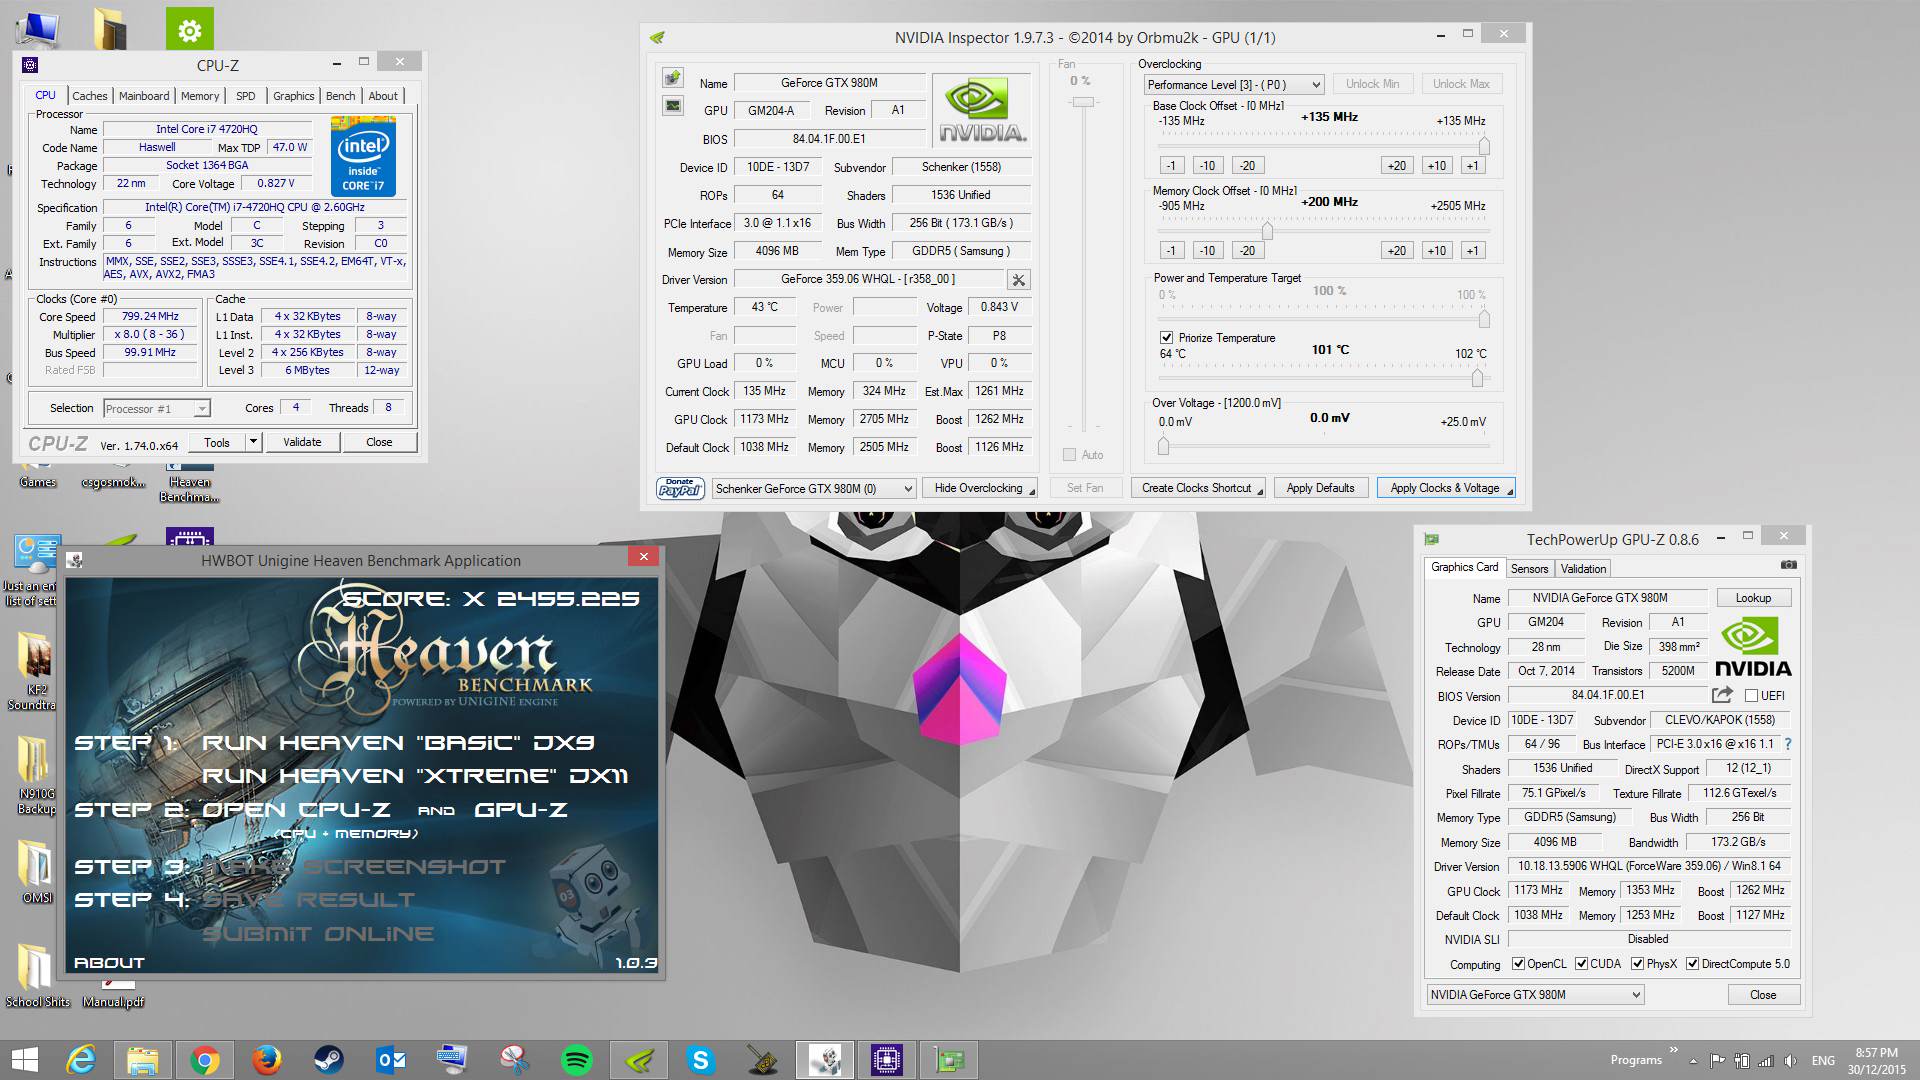Viewport: 1920px width, 1080px height.
Task: Open the Bench tab in CPU-Z
Action: tap(340, 96)
